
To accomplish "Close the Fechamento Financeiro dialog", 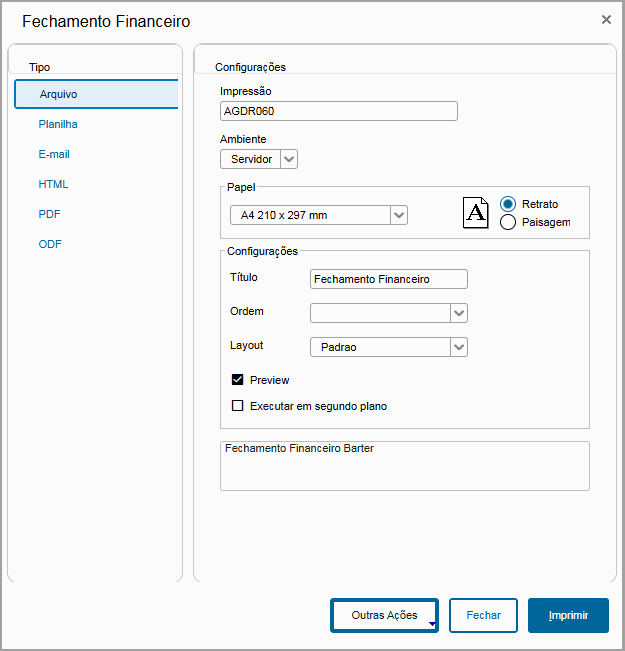I will (606, 19).
